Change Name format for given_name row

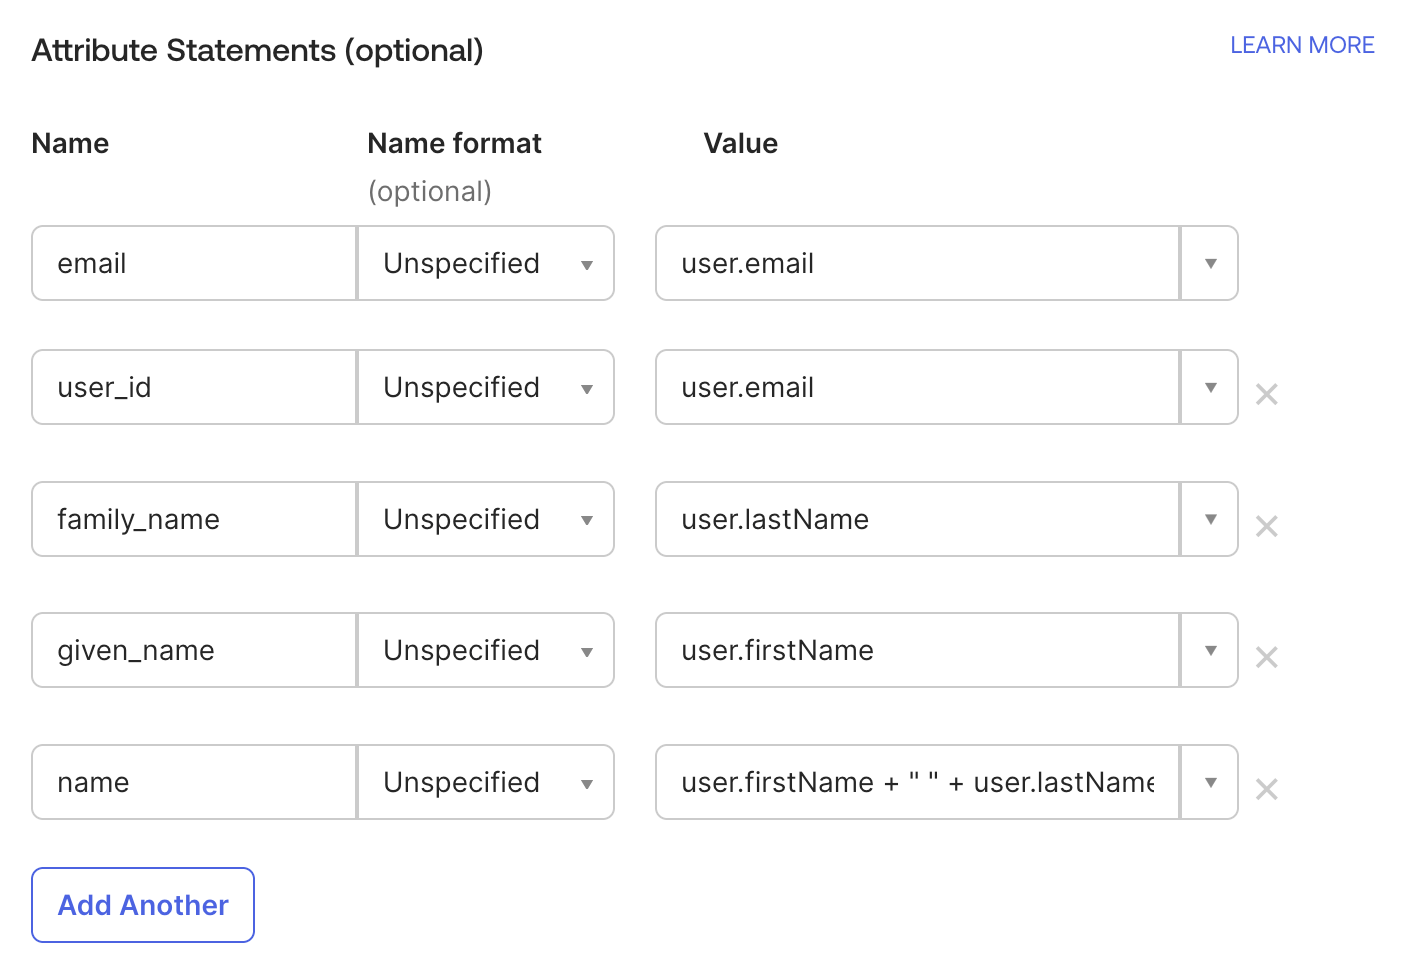pyautogui.click(x=486, y=650)
